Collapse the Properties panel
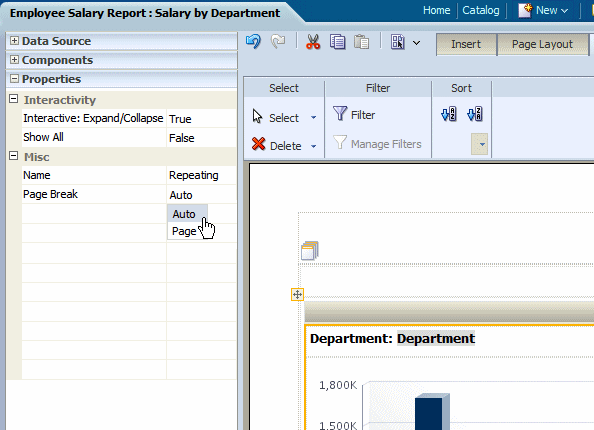594x430 pixels. tap(14, 78)
